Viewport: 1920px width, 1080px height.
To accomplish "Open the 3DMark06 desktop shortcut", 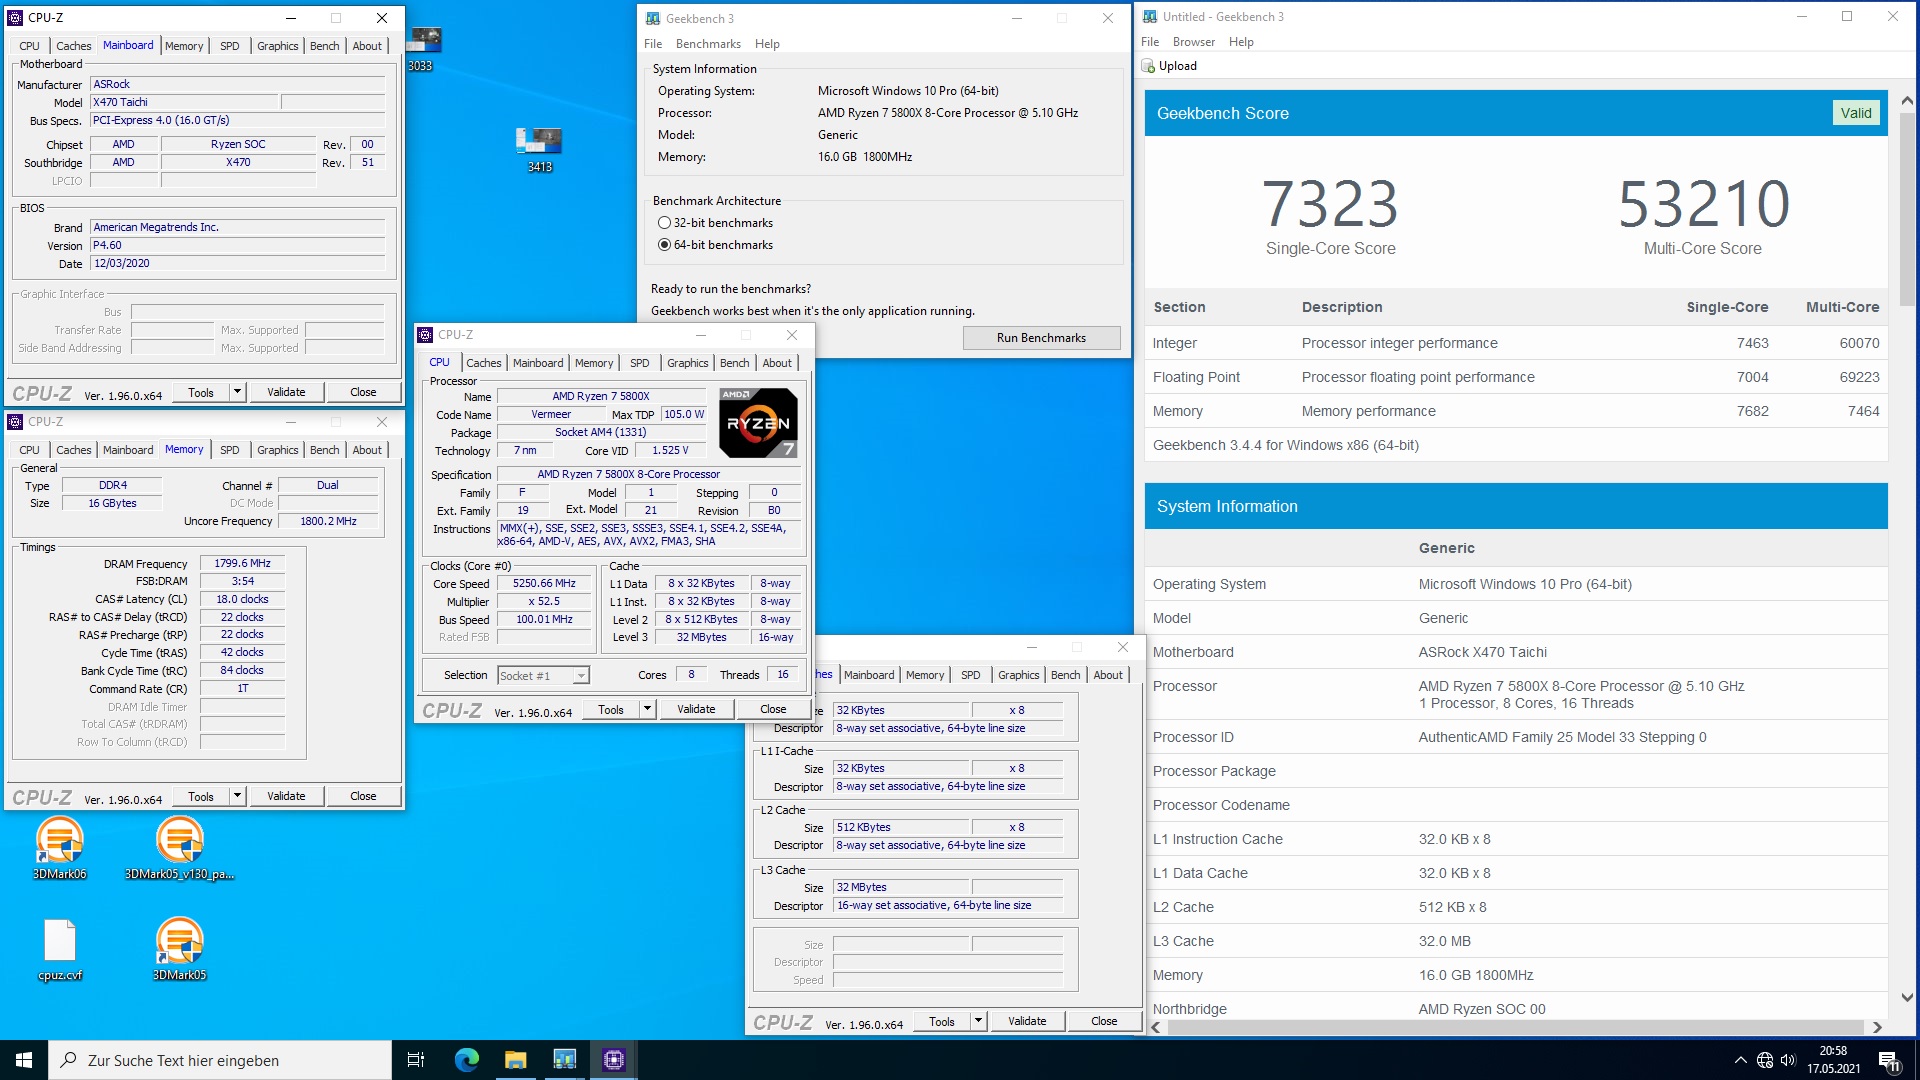I will [x=60, y=848].
